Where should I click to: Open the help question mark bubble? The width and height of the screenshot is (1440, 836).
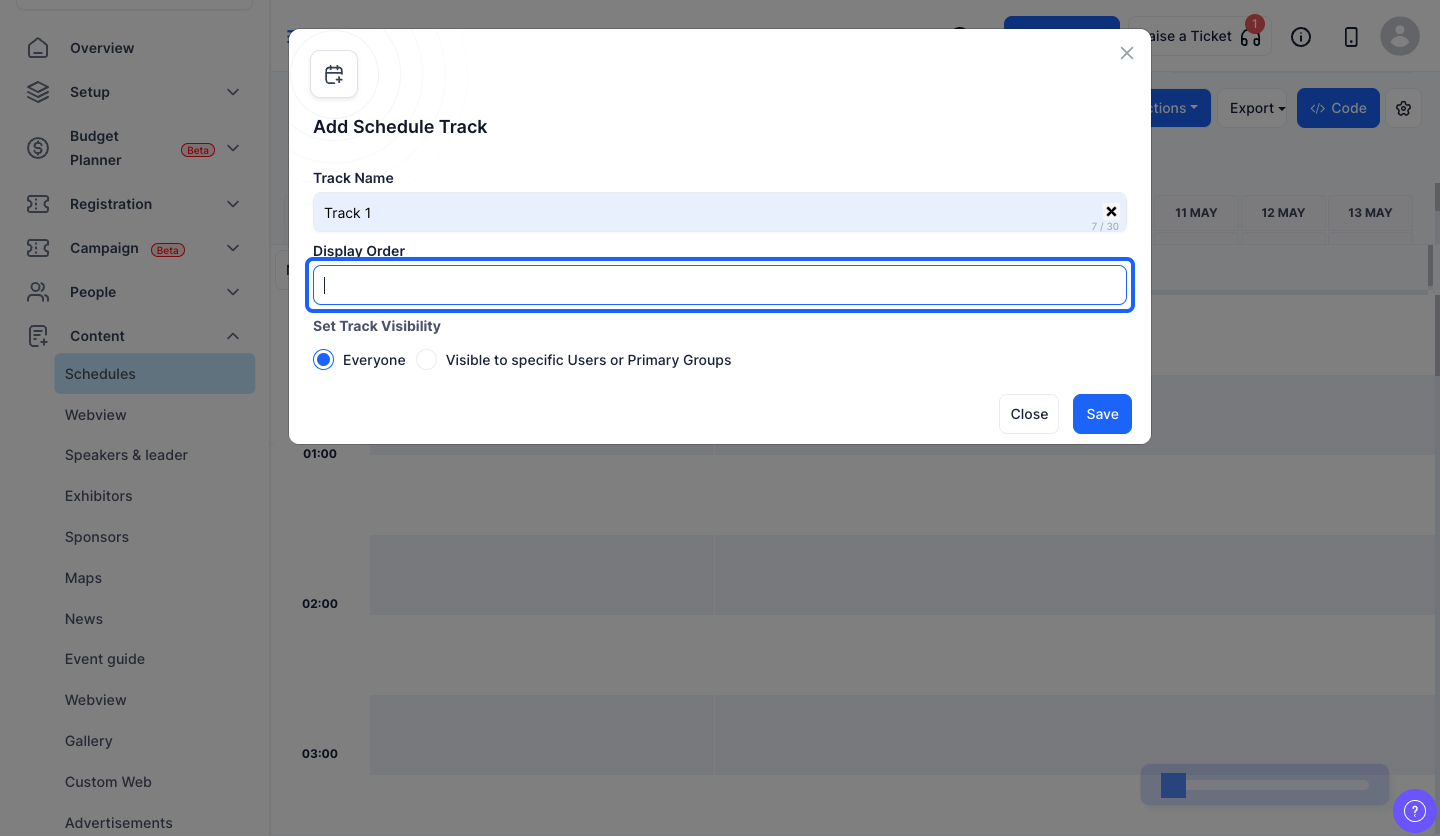point(1415,811)
